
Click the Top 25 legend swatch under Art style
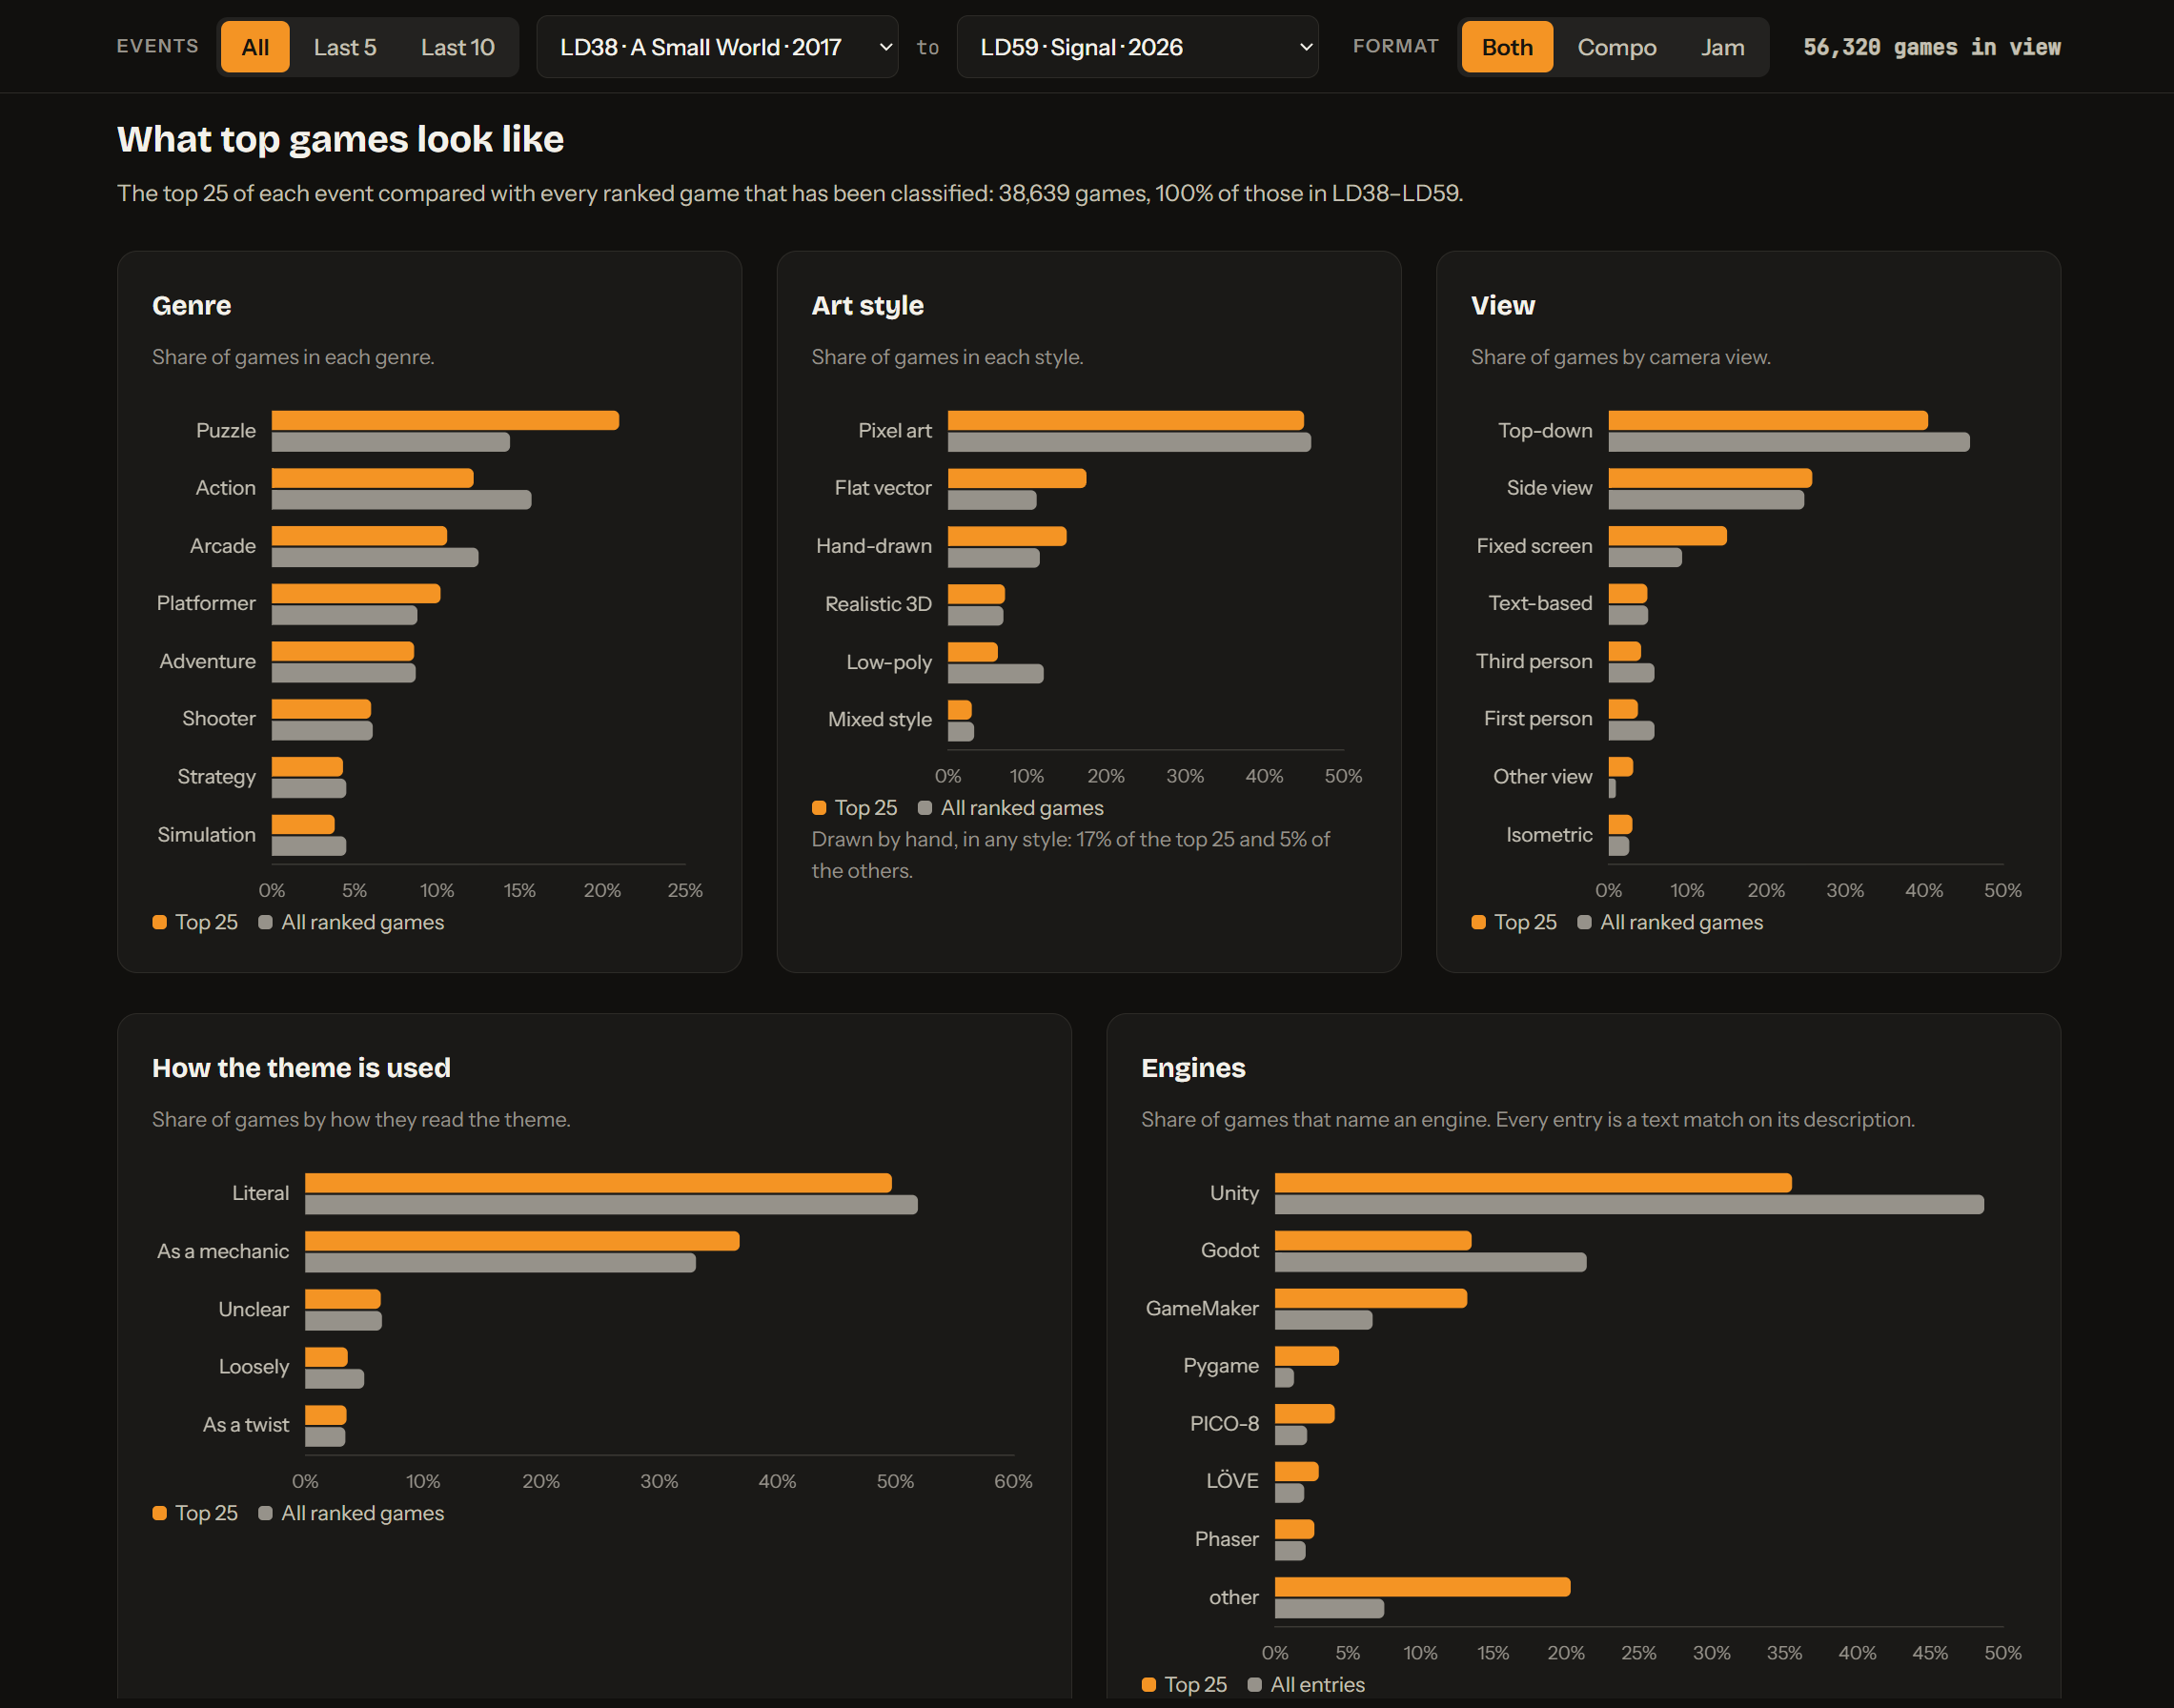pos(819,808)
